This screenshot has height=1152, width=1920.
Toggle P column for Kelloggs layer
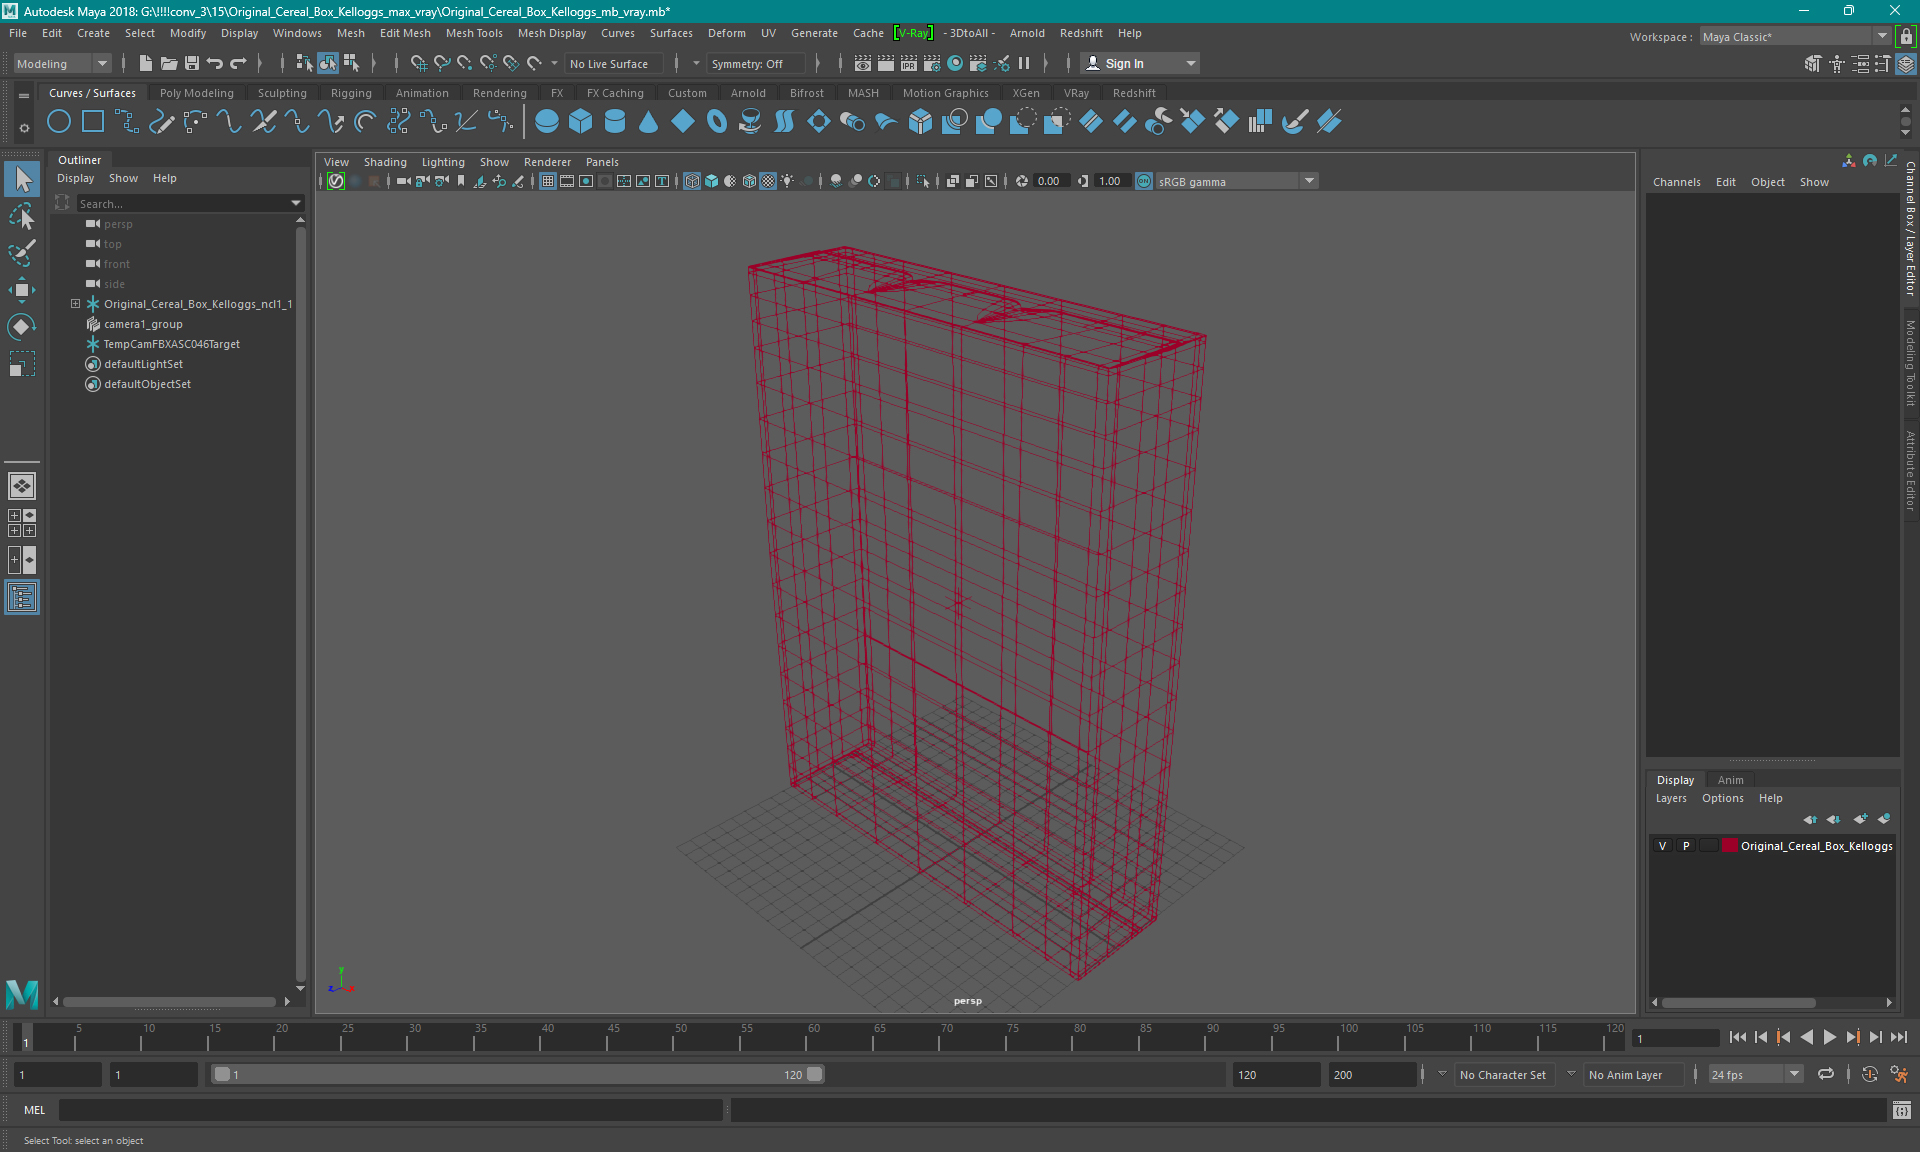point(1685,845)
